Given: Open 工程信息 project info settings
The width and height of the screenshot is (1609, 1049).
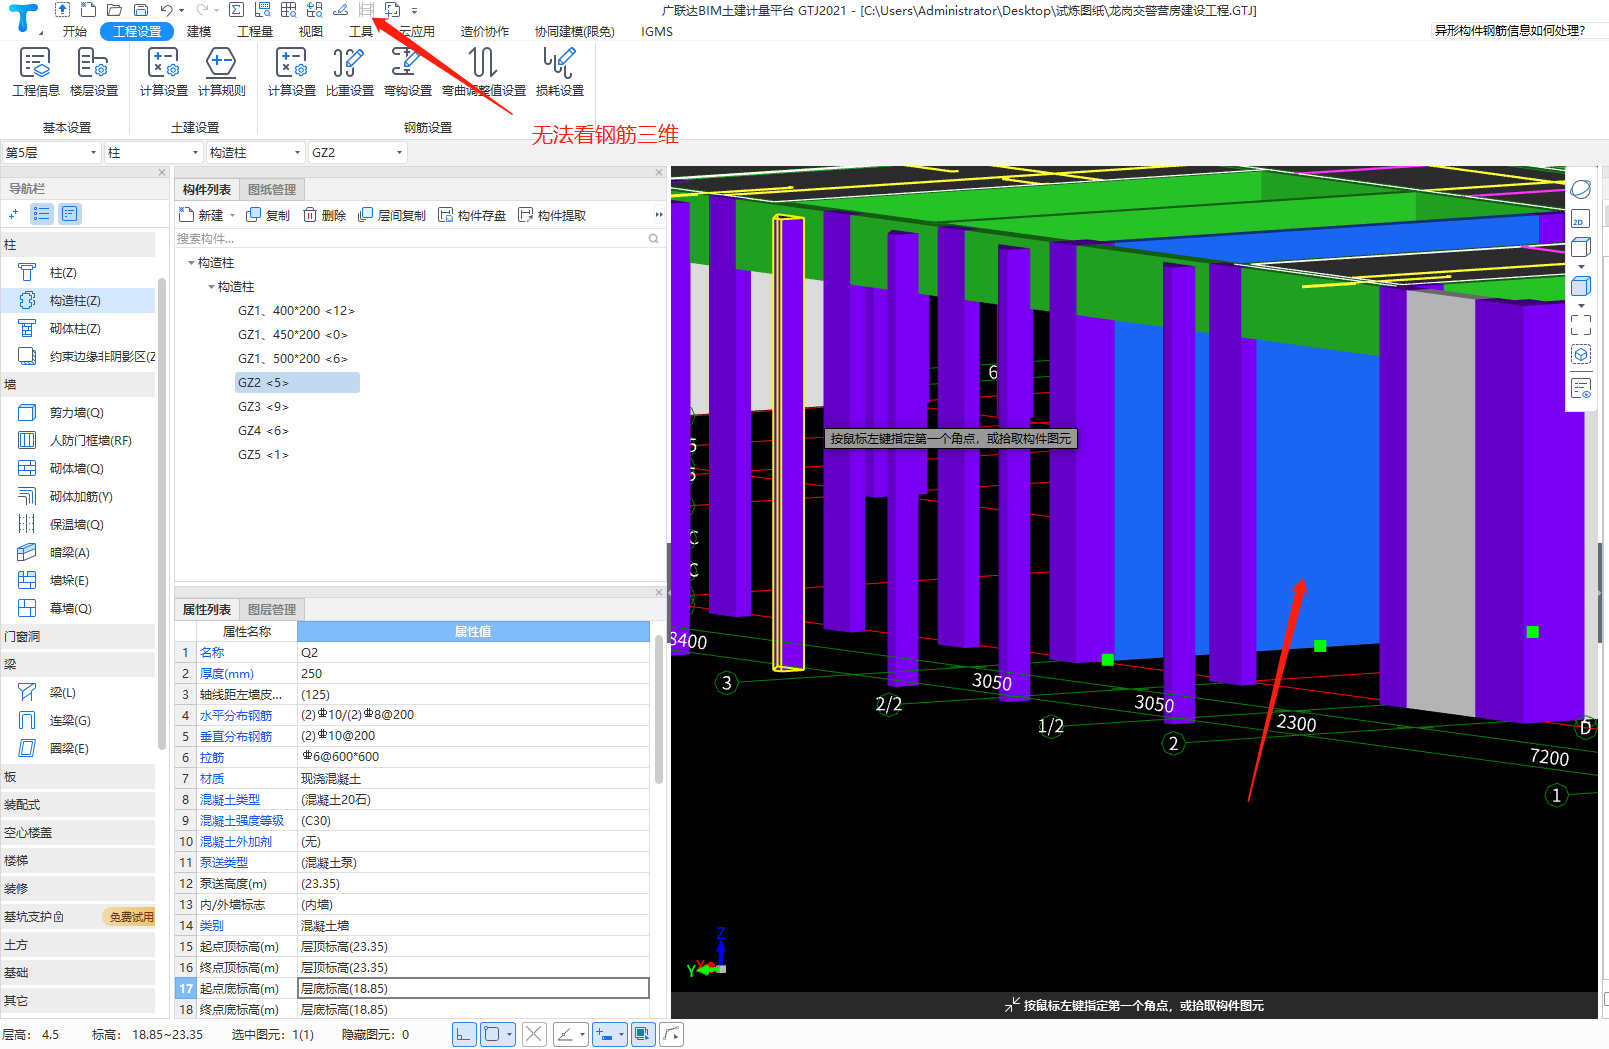Looking at the screenshot, I should coord(35,72).
